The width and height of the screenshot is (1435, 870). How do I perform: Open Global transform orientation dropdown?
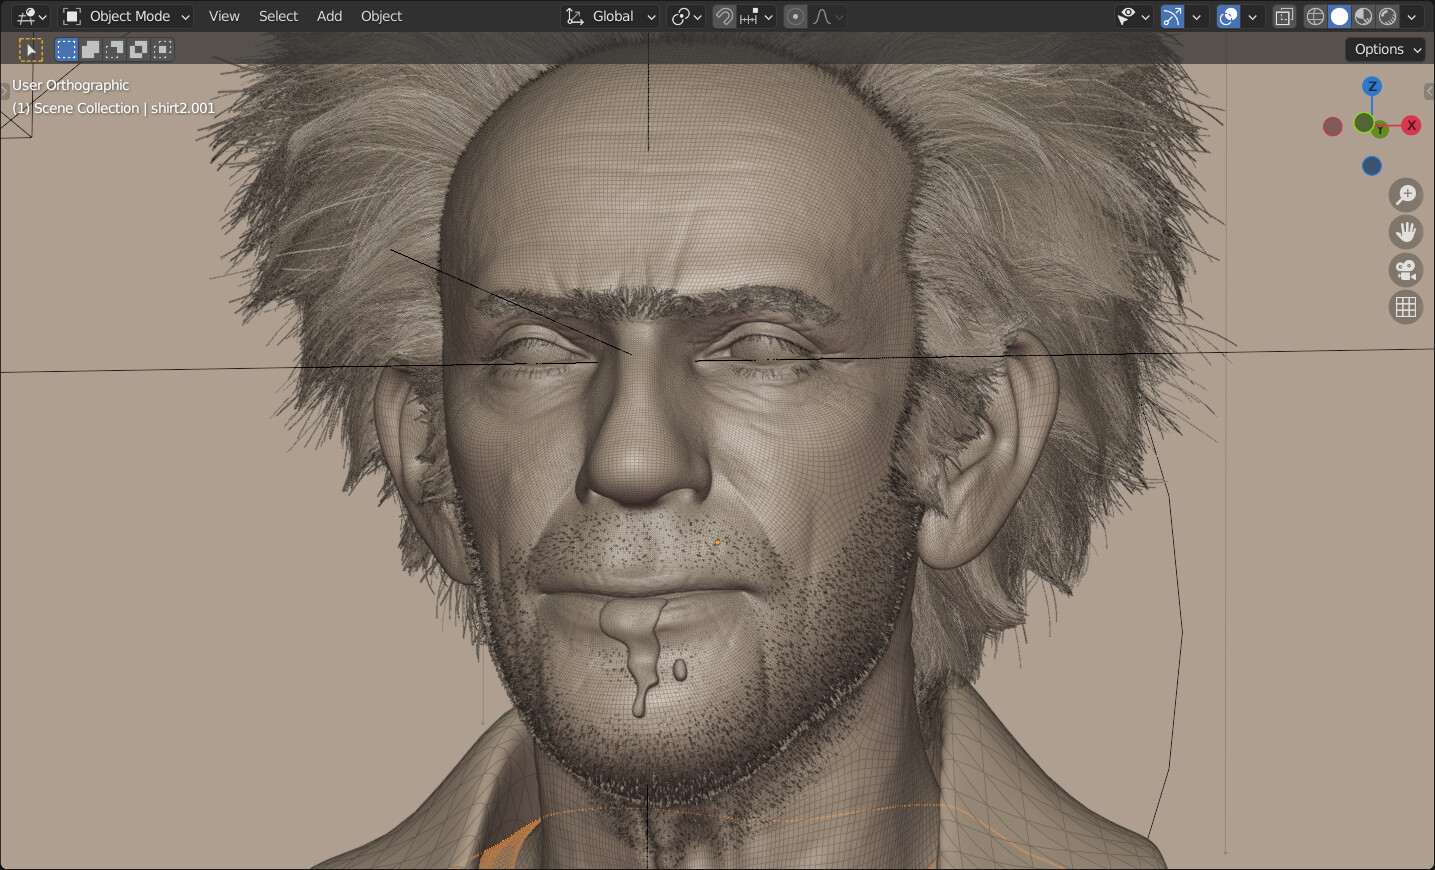coord(610,16)
